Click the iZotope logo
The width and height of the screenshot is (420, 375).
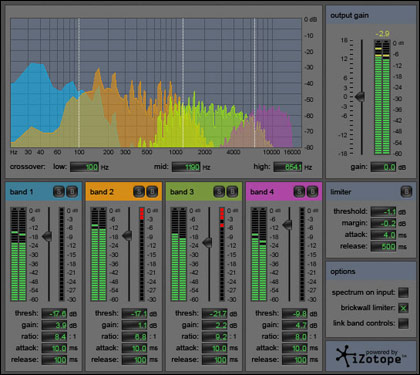tap(370, 356)
